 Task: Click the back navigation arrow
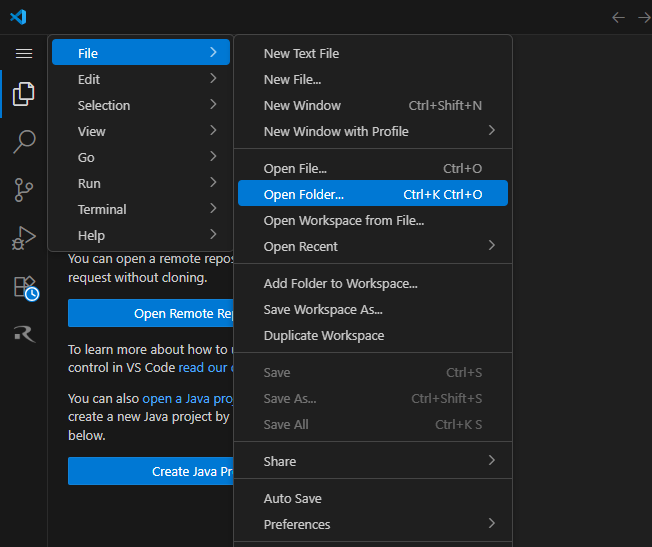(618, 17)
